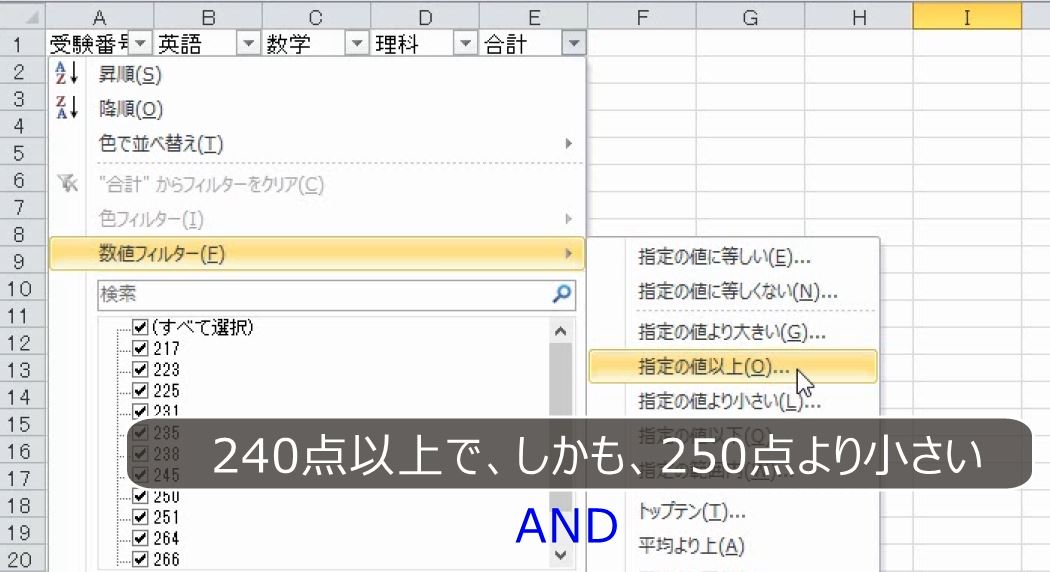This screenshot has height=572, width=1050.
Task: Click the magnifier icon in search box
Action: 562,293
